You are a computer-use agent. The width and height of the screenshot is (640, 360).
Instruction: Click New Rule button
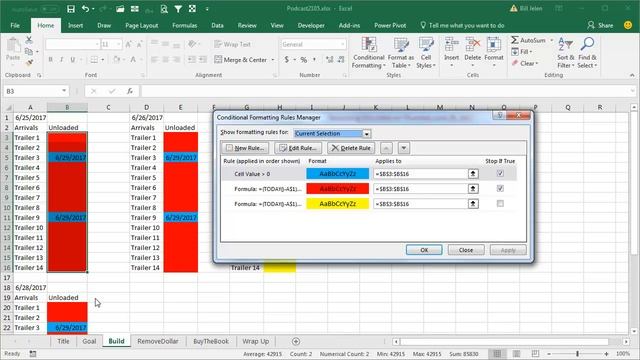245,148
